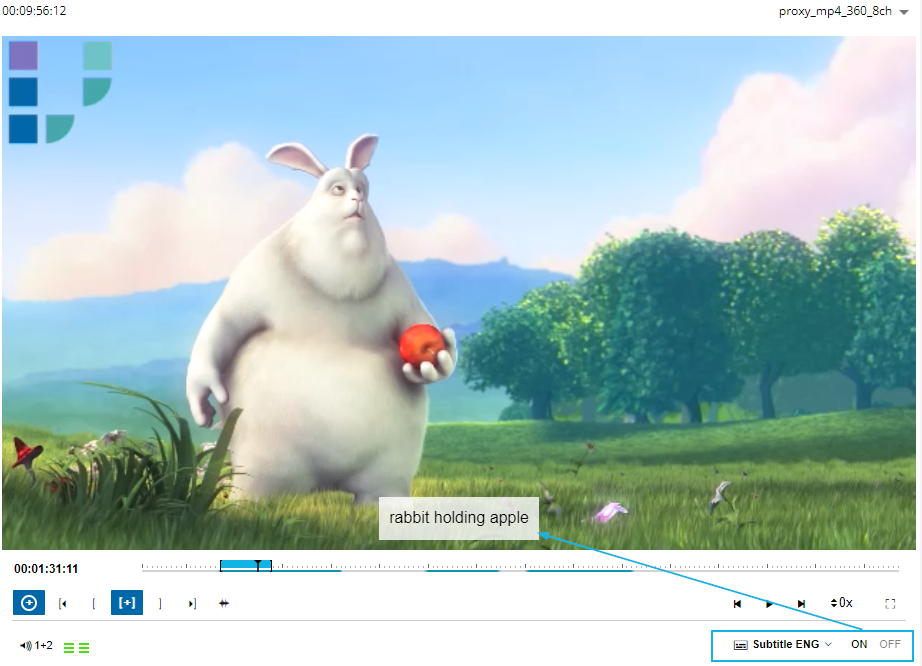Image resolution: width=922 pixels, height=666 pixels.
Task: Click the green audio level bars
Action: coord(76,648)
